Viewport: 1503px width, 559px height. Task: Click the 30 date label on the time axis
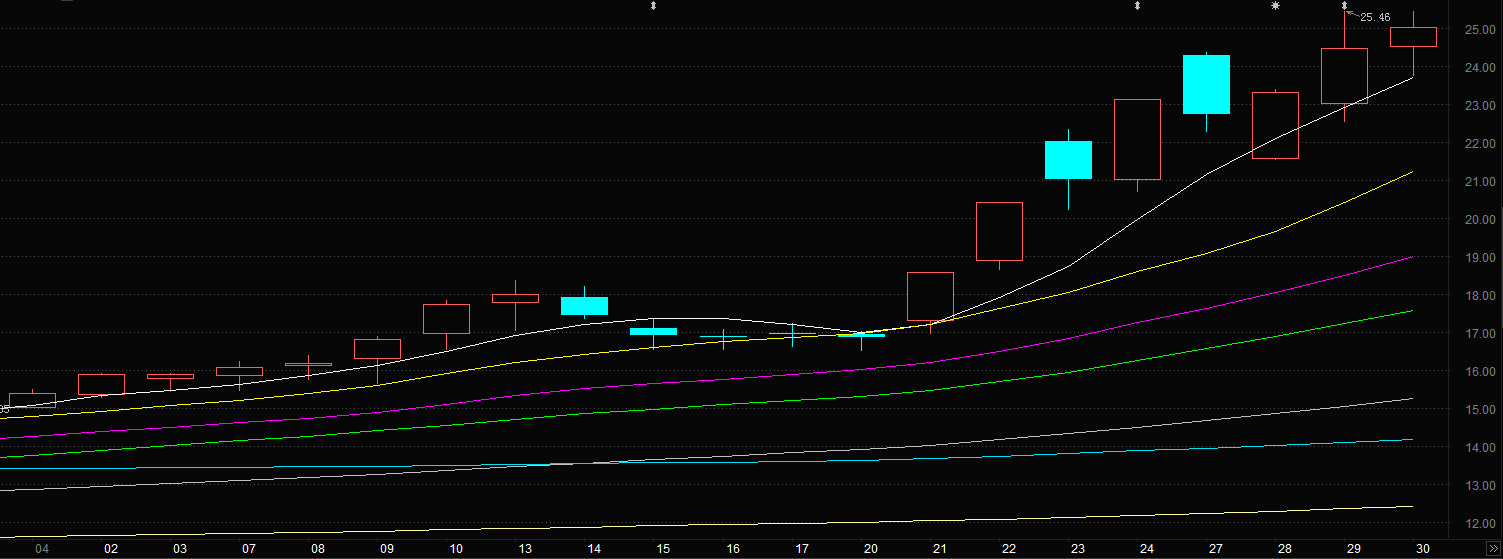click(1422, 549)
